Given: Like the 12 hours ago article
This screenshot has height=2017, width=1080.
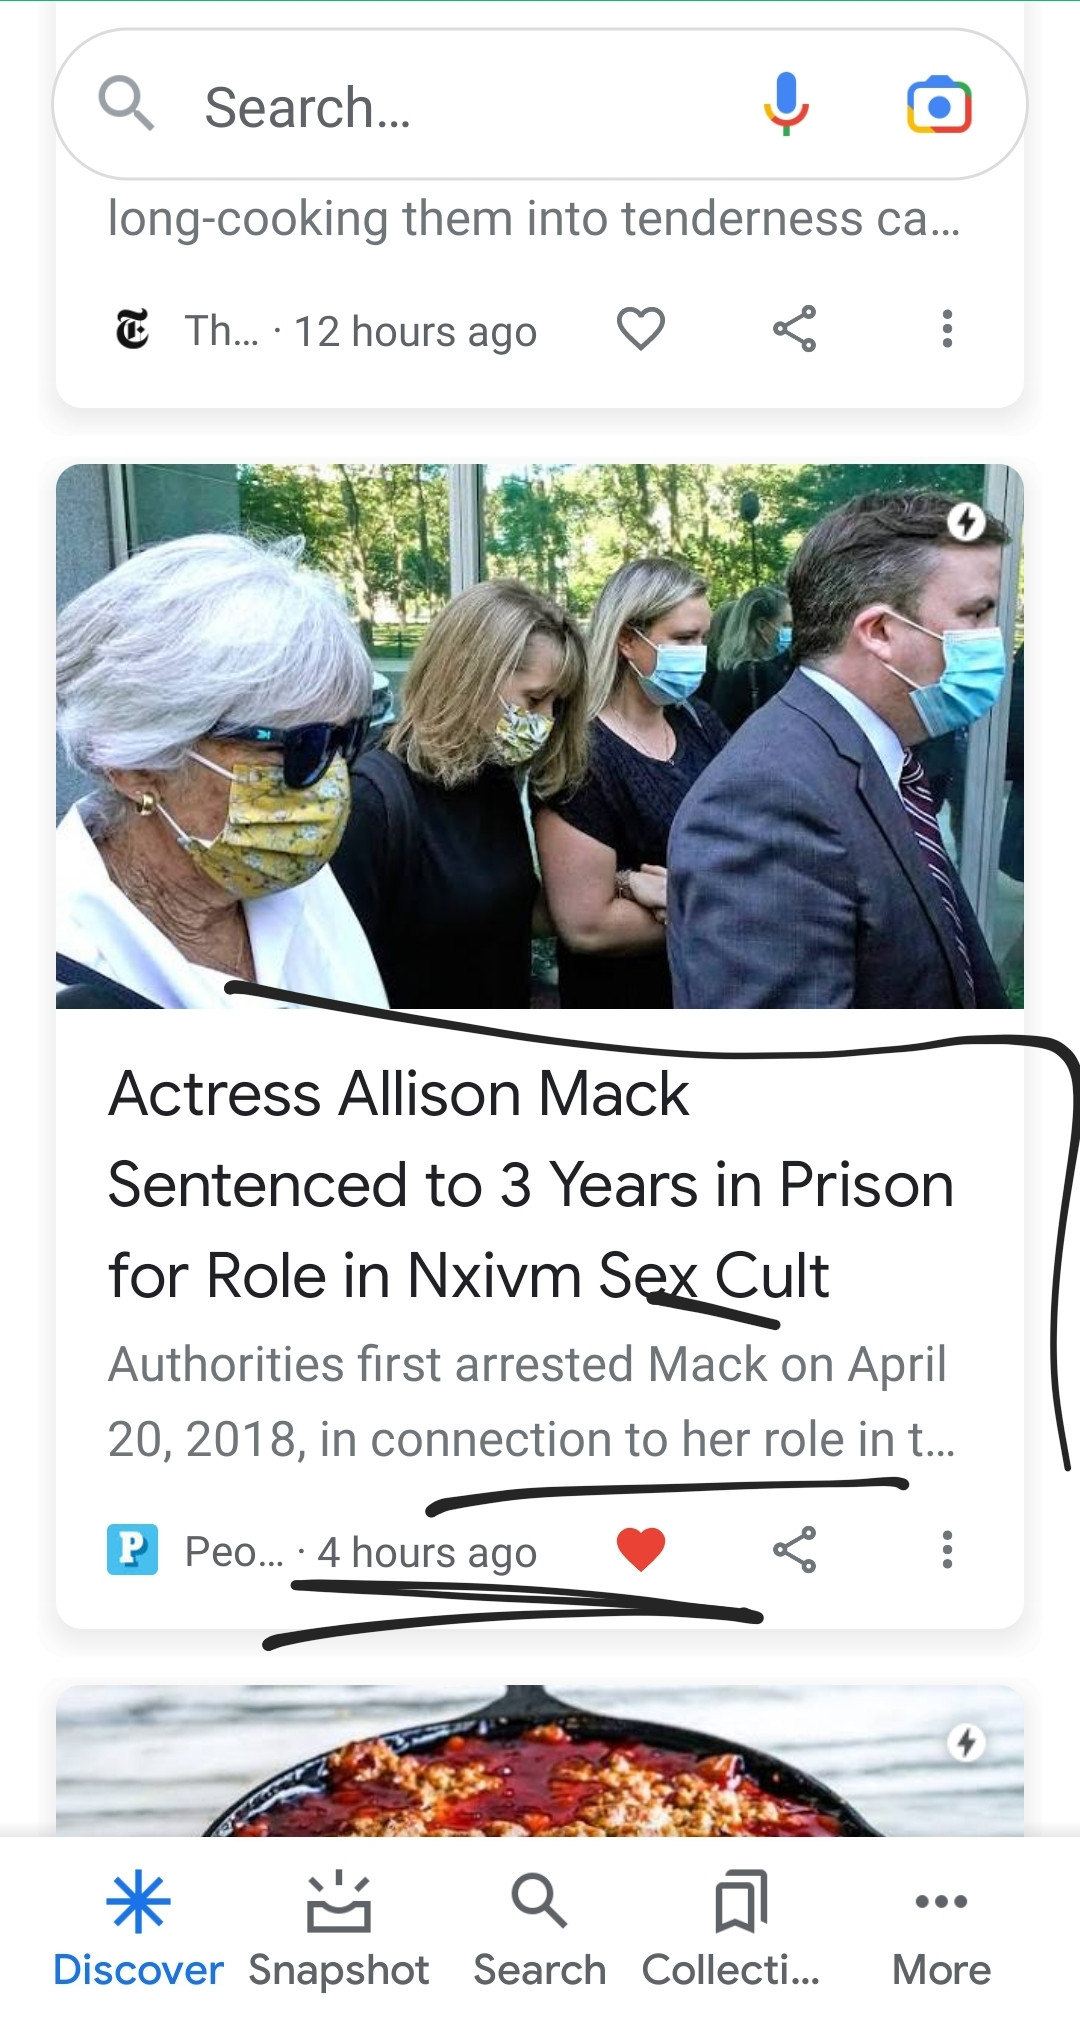Looking at the screenshot, I should (641, 329).
